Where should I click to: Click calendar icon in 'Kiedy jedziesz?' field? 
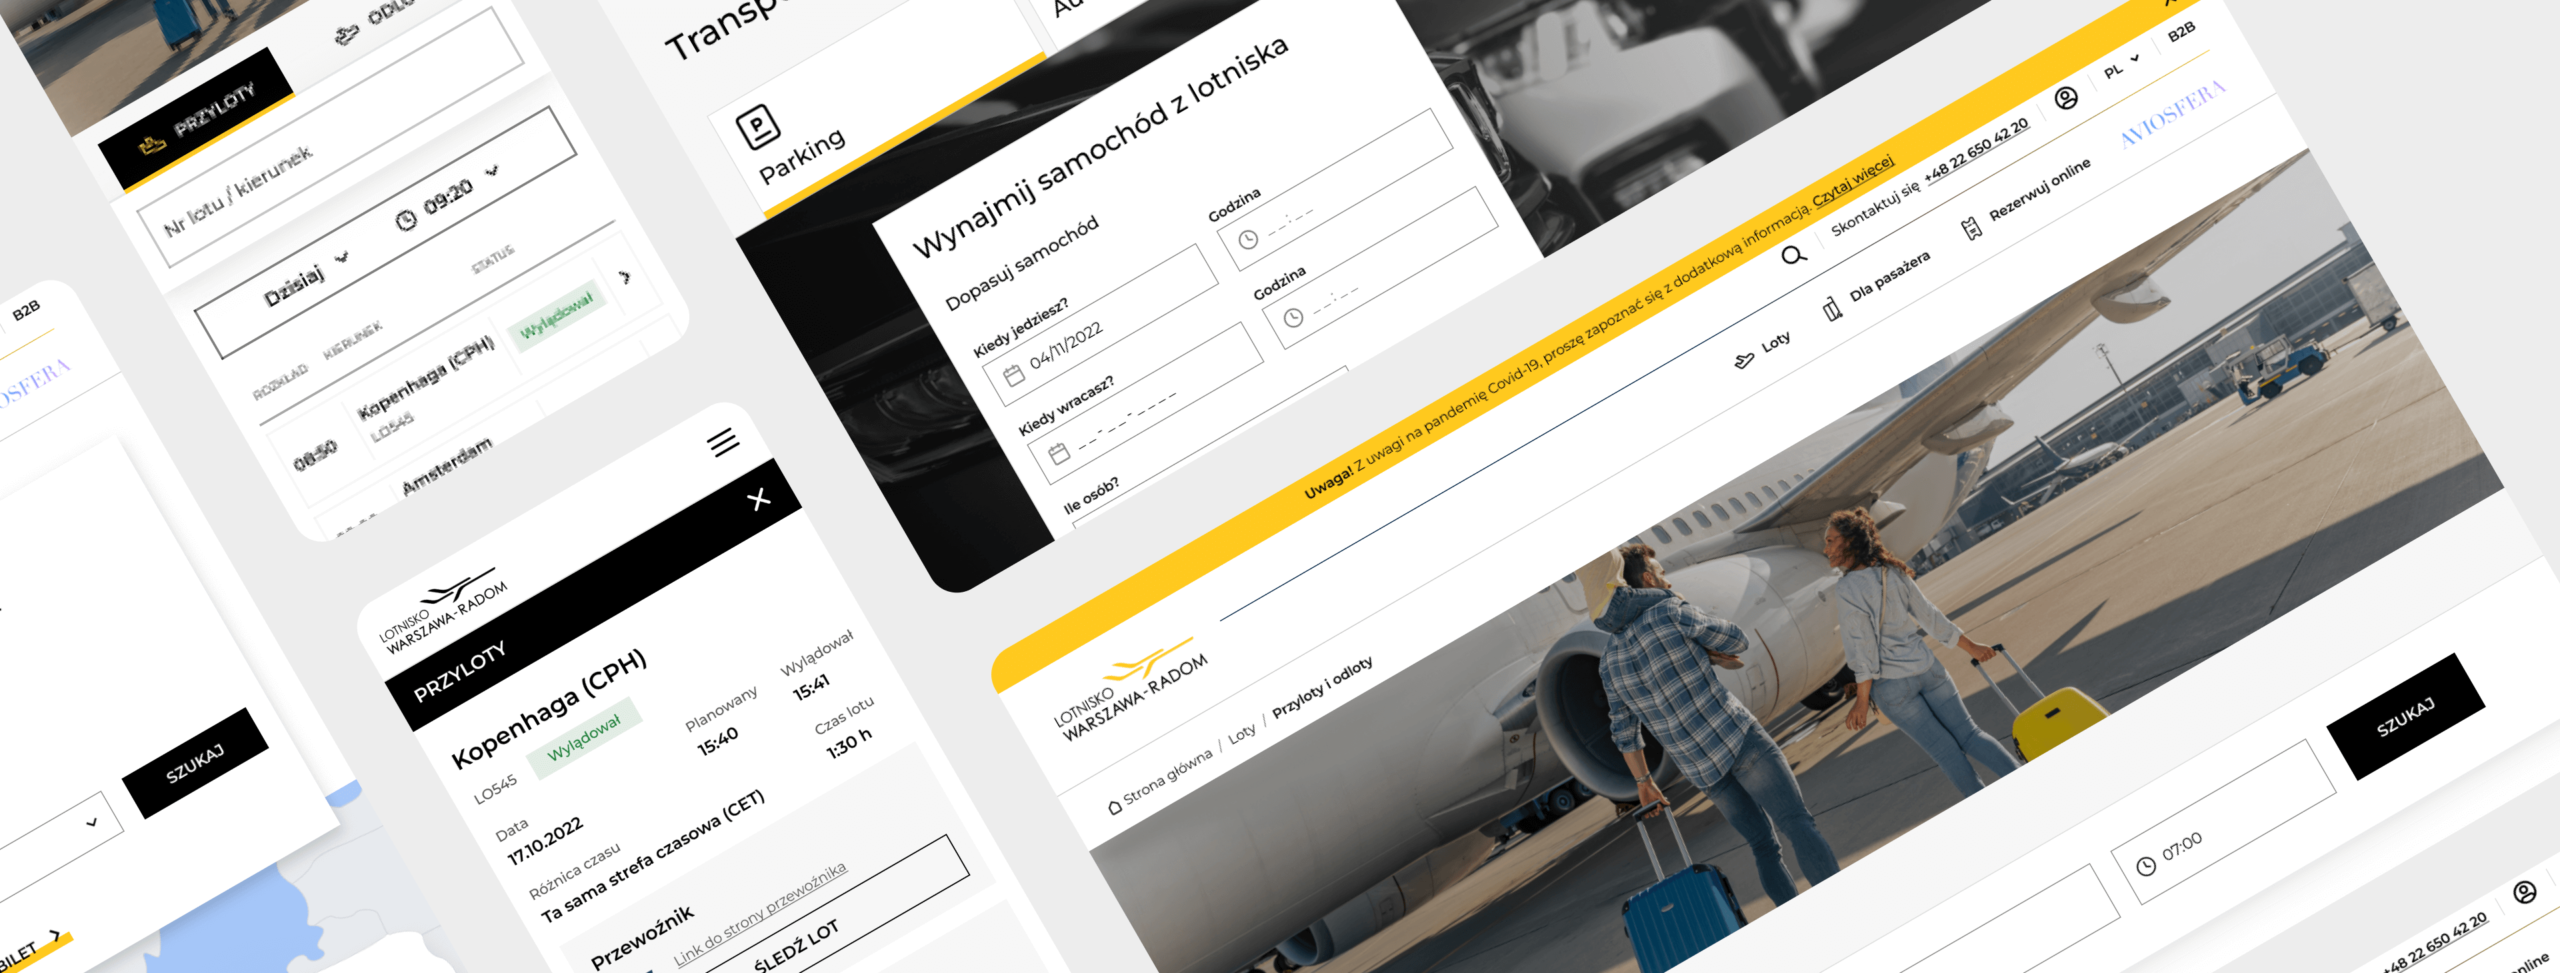1014,376
